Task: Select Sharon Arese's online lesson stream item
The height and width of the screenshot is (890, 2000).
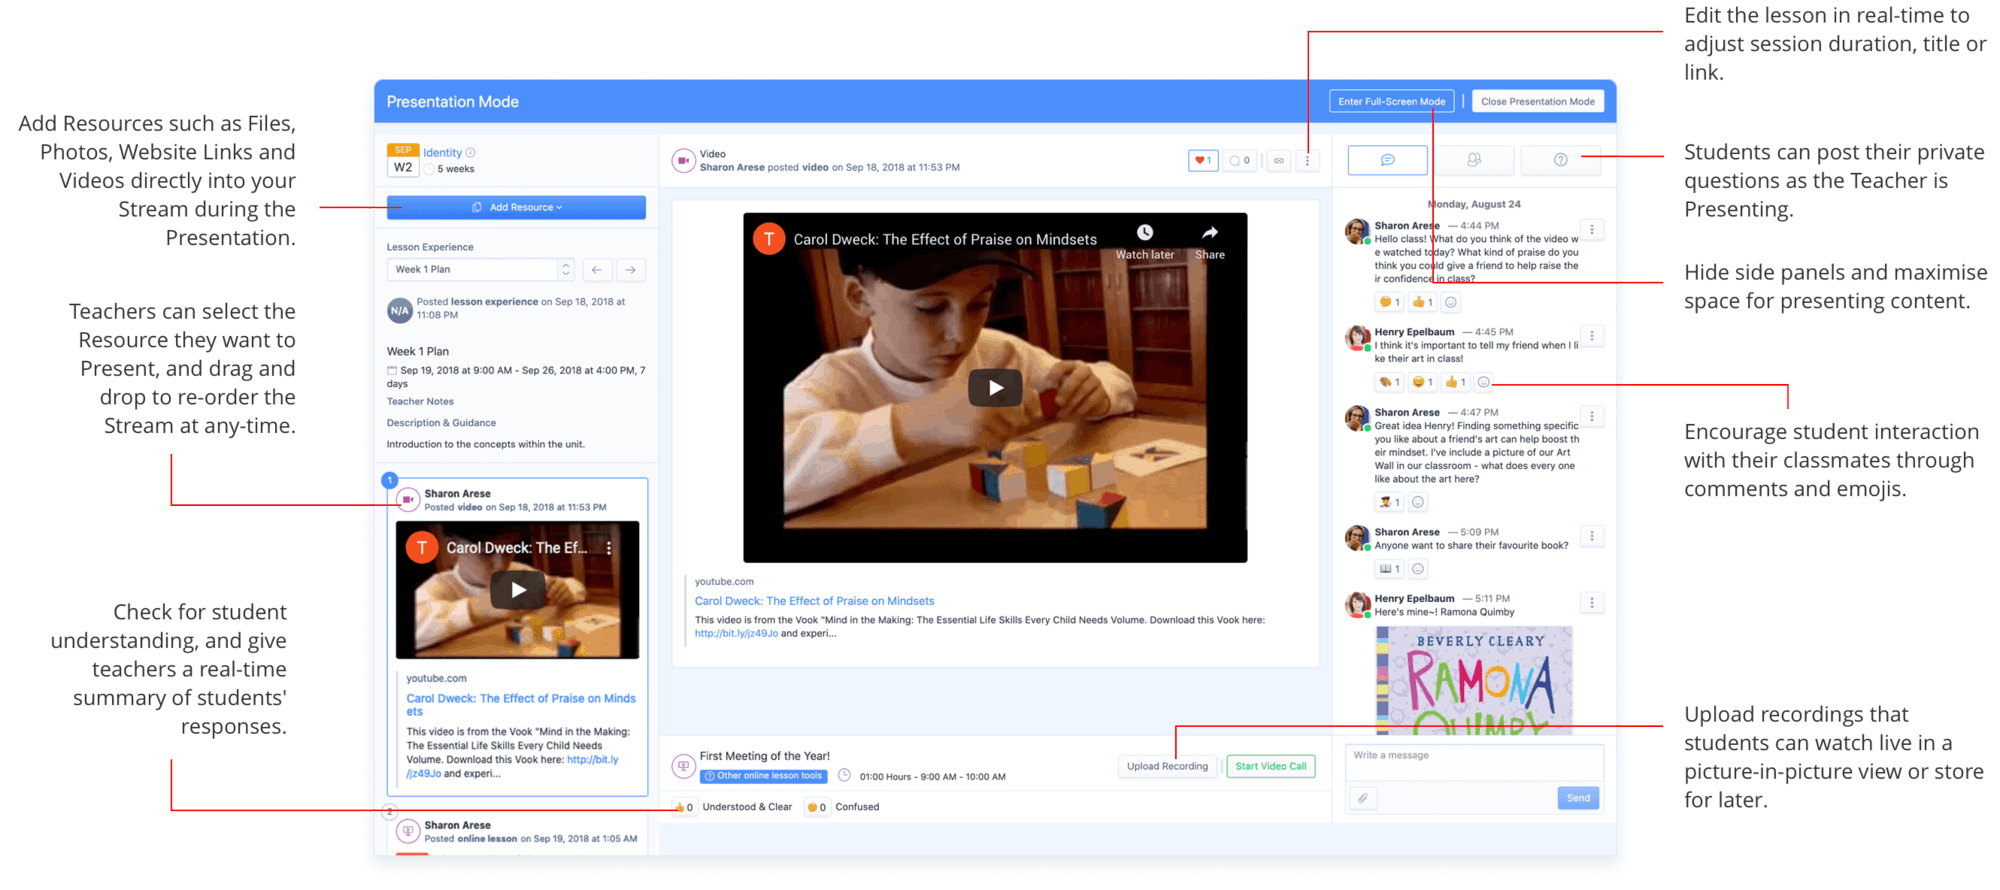Action: pyautogui.click(x=517, y=832)
